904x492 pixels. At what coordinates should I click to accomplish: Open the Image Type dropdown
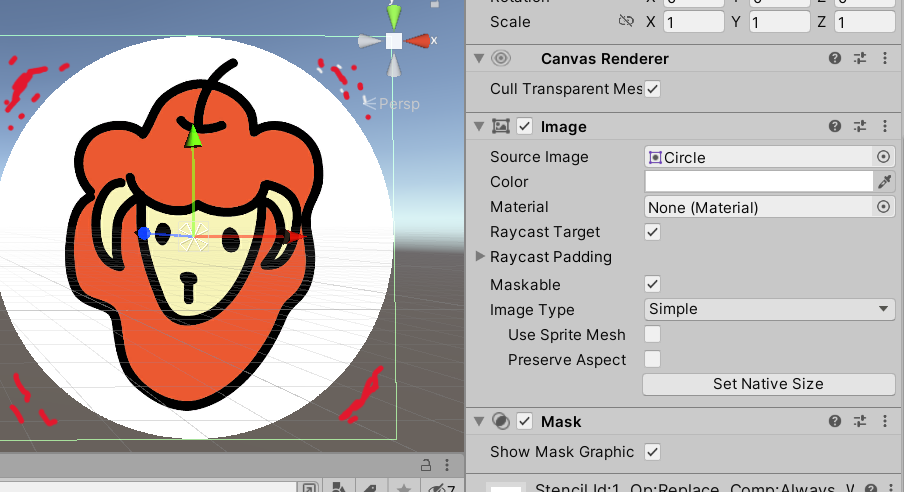tap(769, 309)
